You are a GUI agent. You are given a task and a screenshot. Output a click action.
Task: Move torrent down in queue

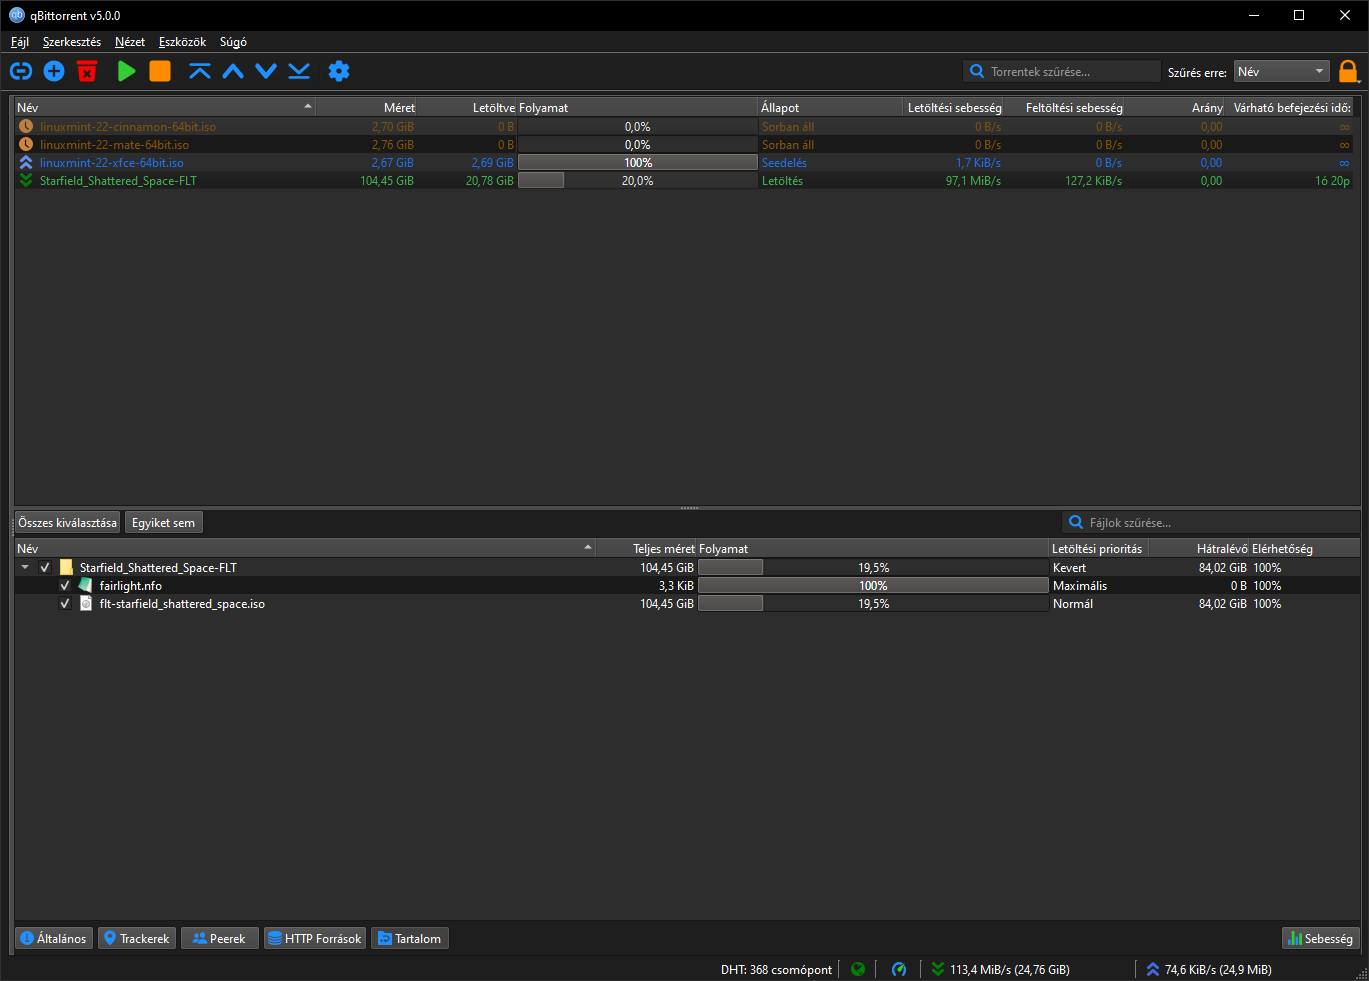[266, 71]
